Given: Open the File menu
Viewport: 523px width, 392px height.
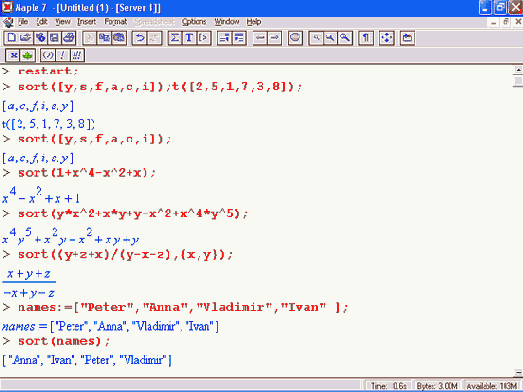Looking at the screenshot, I should 23,22.
